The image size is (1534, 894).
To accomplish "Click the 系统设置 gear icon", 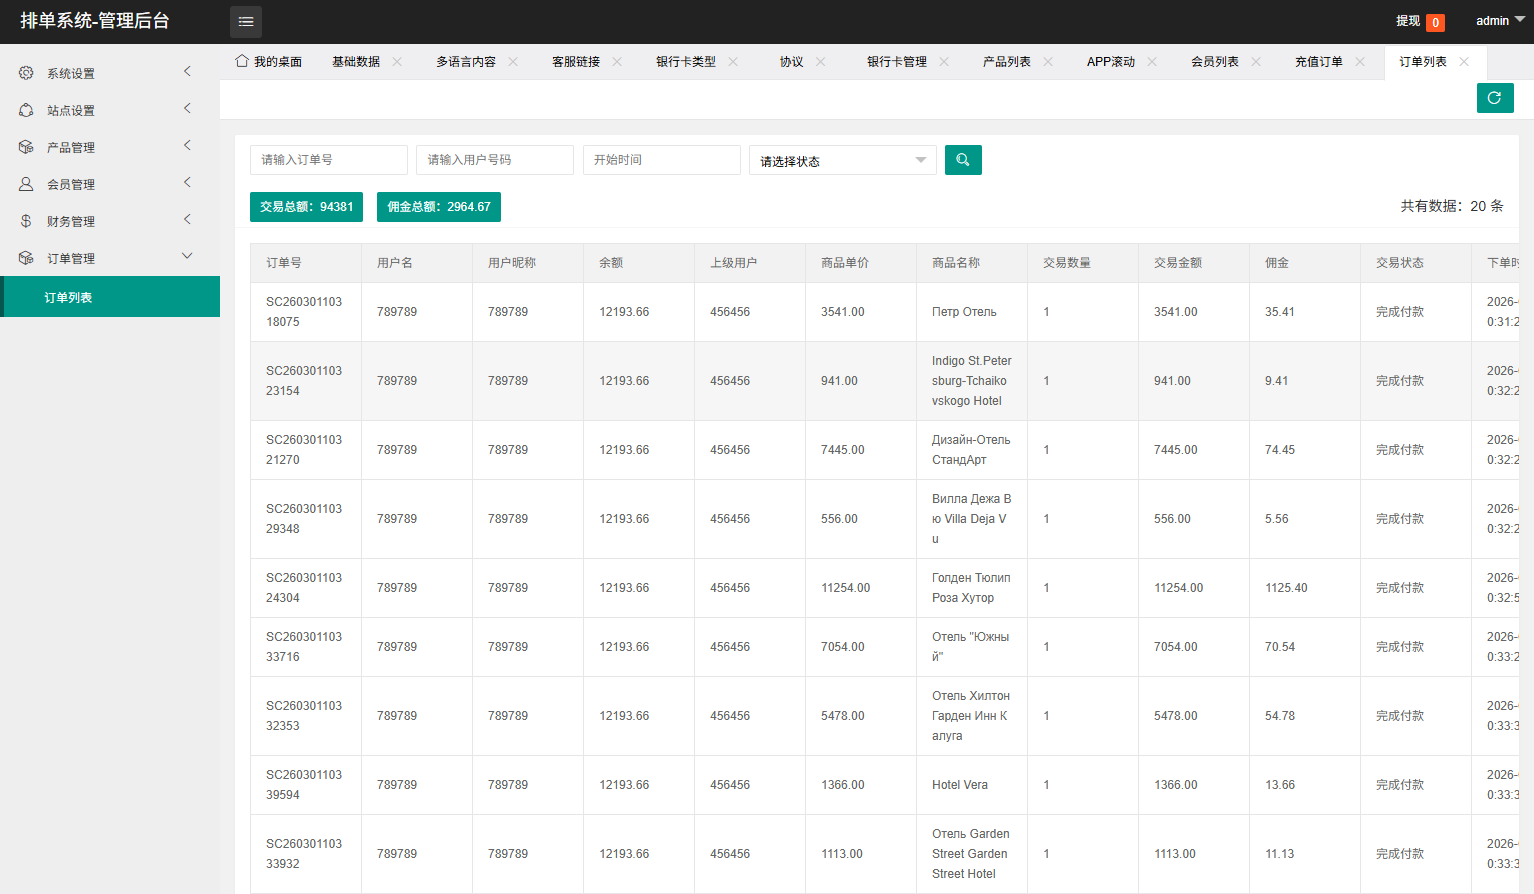I will click(x=26, y=73).
